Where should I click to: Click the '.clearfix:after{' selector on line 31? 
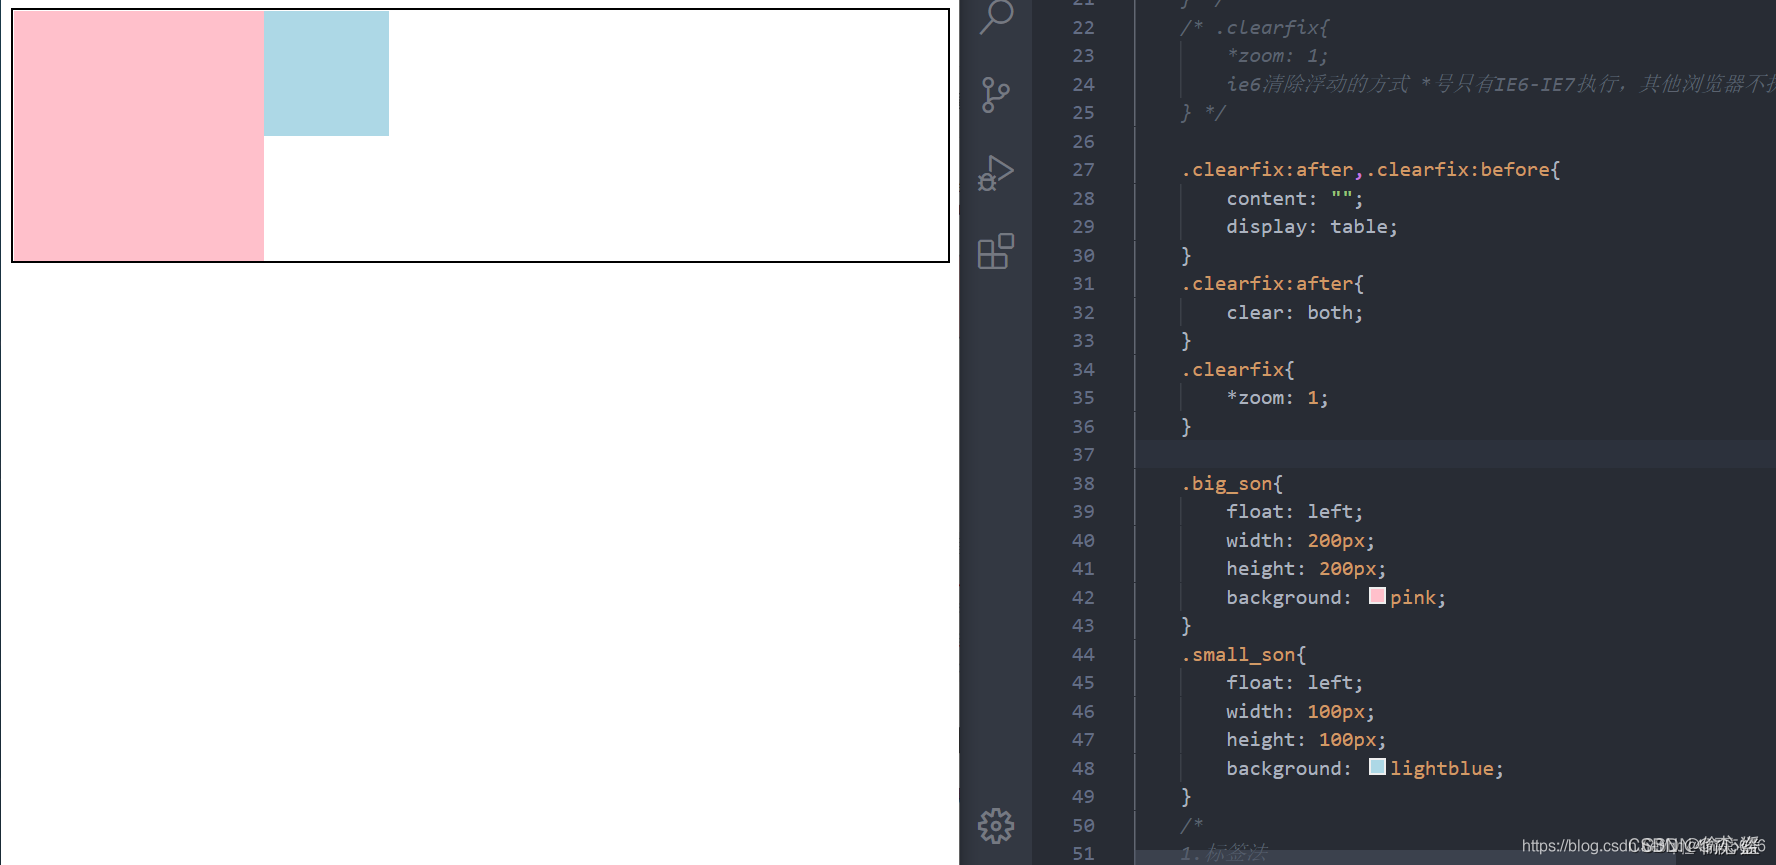pyautogui.click(x=1273, y=284)
